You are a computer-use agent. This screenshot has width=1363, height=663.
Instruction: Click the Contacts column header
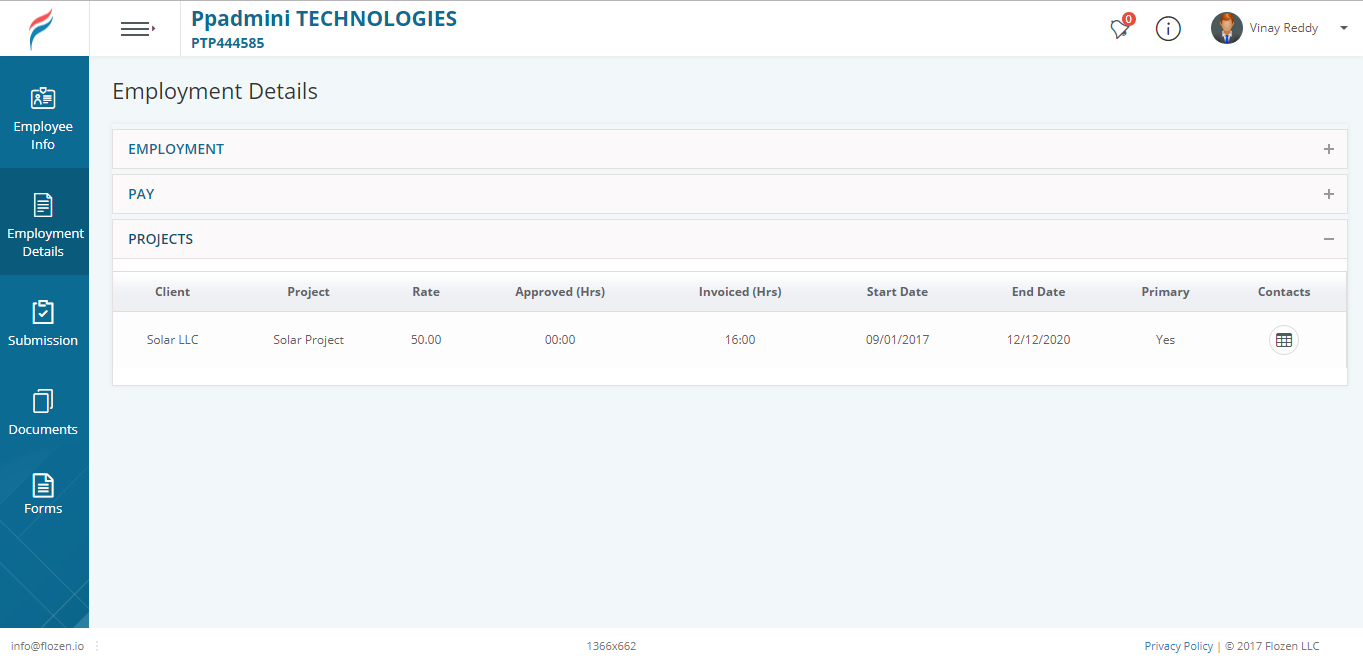click(x=1284, y=292)
